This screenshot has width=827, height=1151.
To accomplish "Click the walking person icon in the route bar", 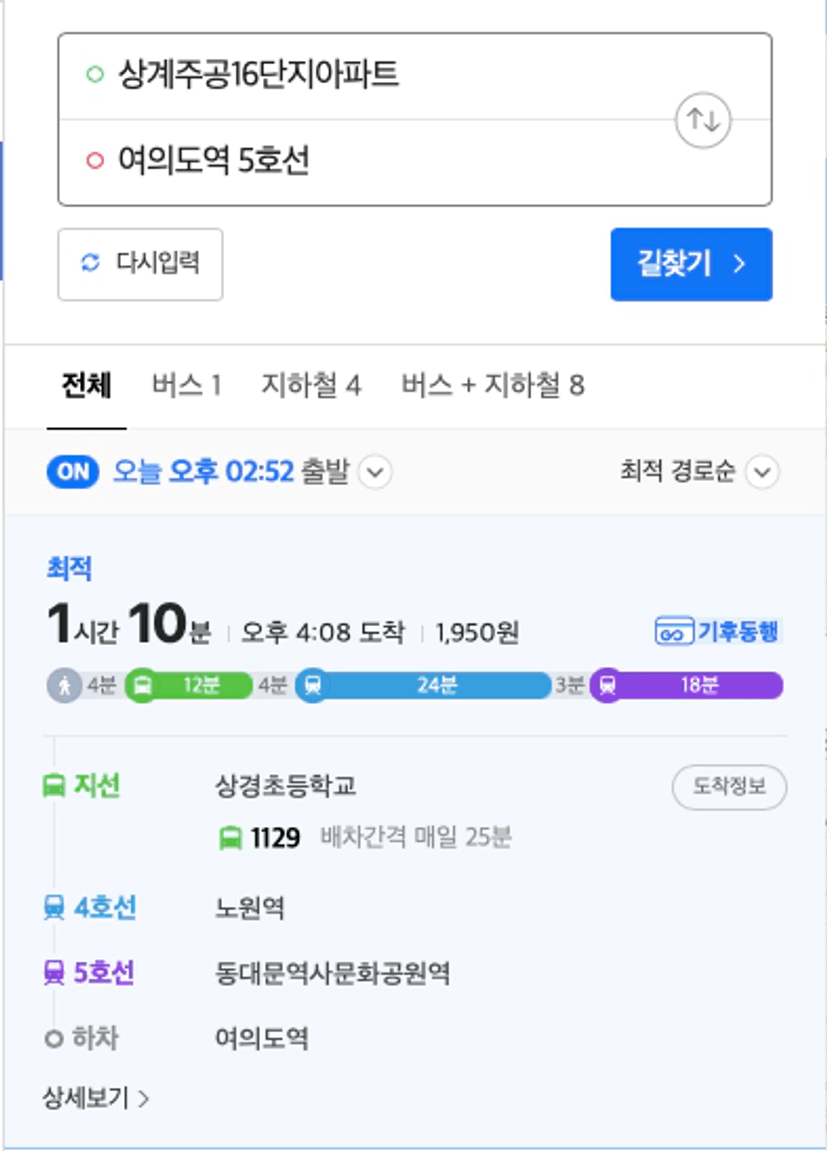I will (65, 686).
